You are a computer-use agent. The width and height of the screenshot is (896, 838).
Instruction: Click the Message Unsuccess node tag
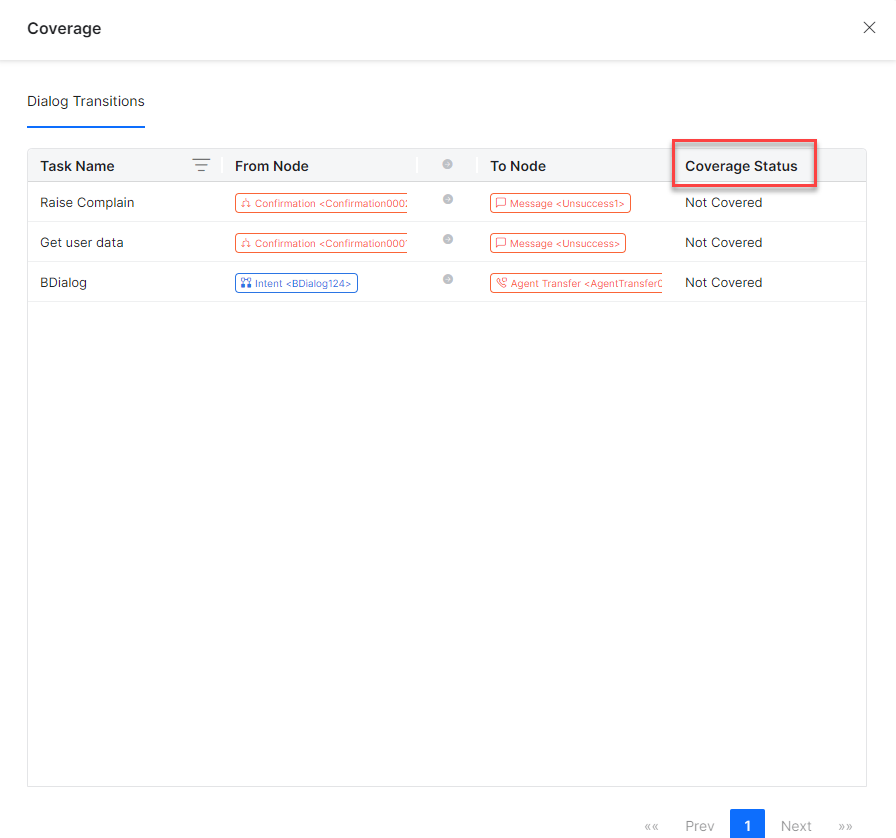[557, 243]
